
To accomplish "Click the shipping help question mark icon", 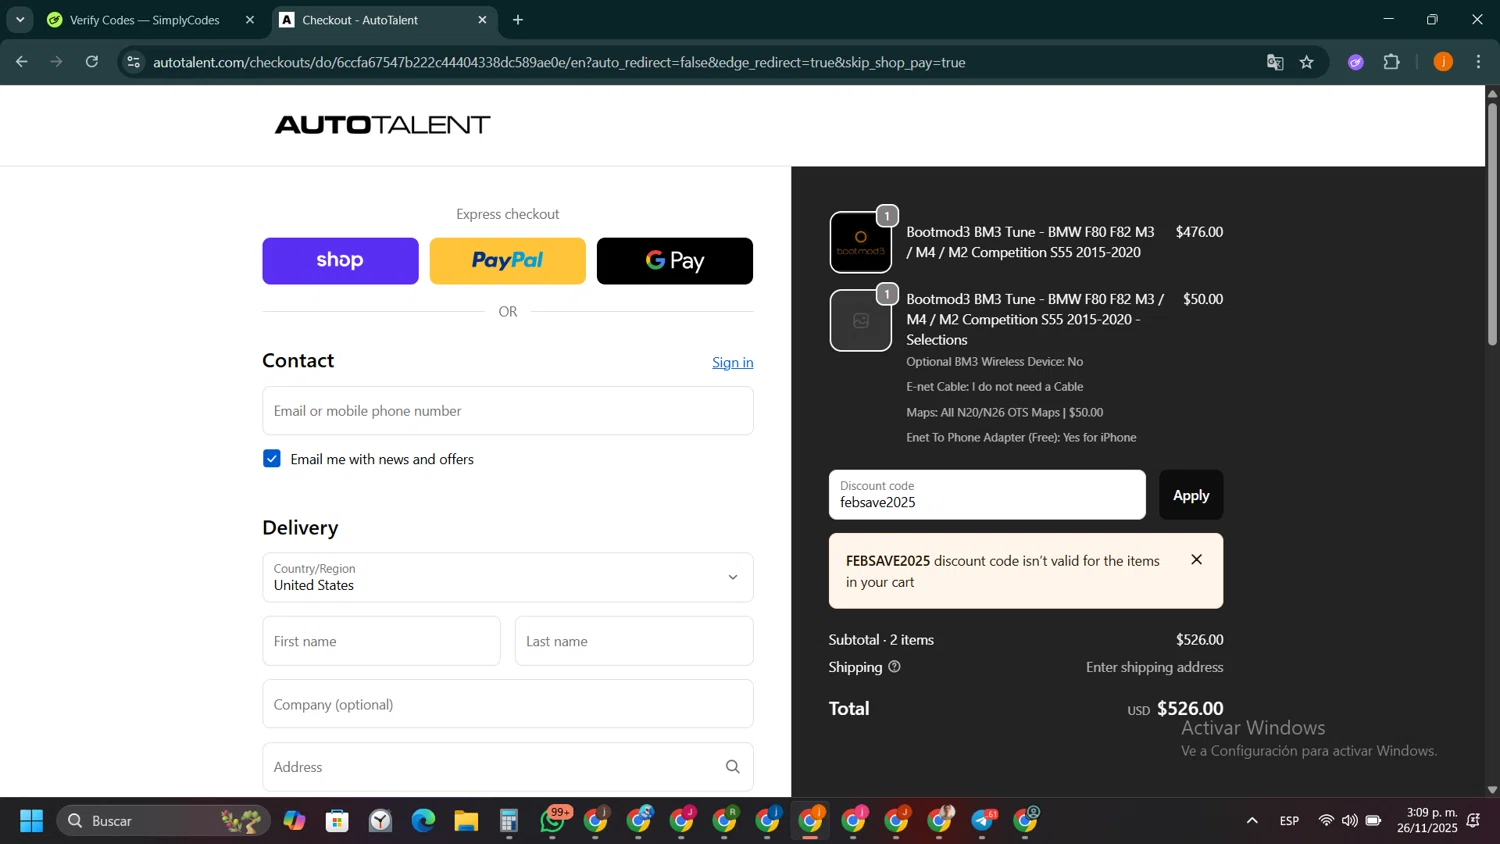I will coord(894,667).
